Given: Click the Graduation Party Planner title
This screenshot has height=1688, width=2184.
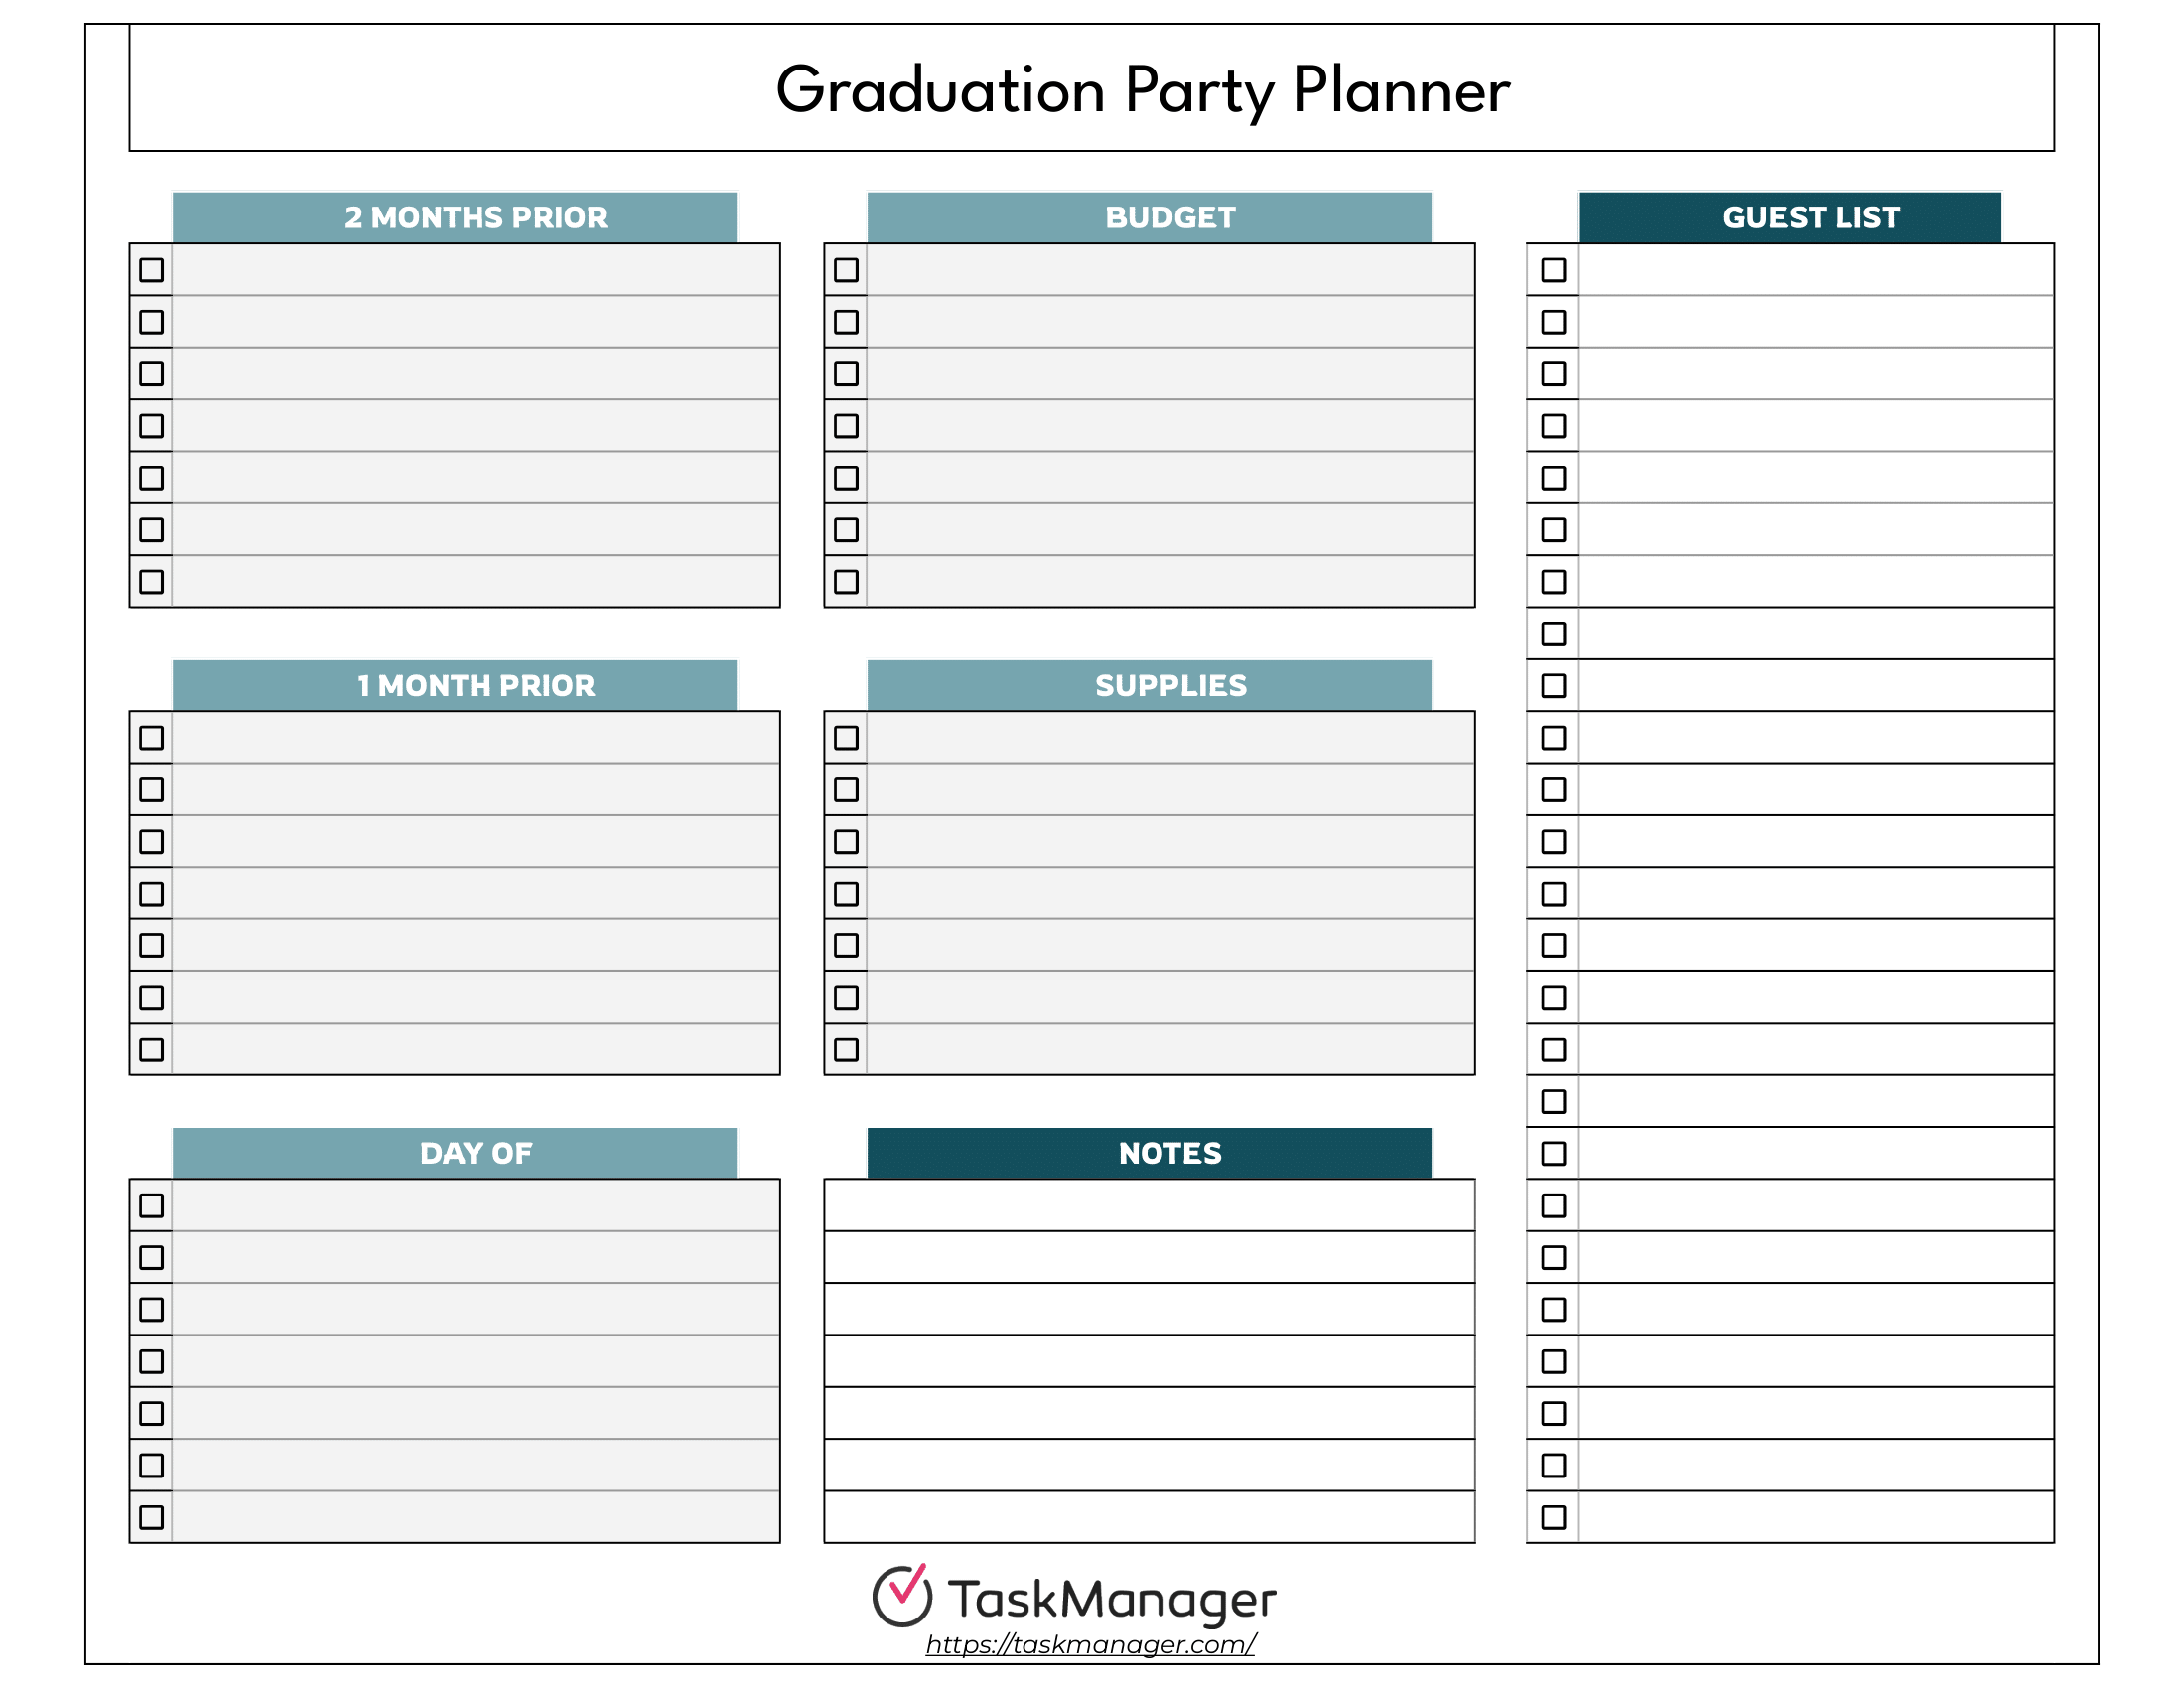Looking at the screenshot, I should coord(1142,90).
